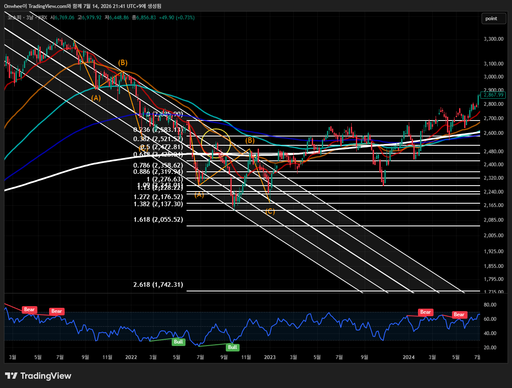Click 2,700.00 on the price axis
The height and width of the screenshot is (388, 512).
click(494, 118)
